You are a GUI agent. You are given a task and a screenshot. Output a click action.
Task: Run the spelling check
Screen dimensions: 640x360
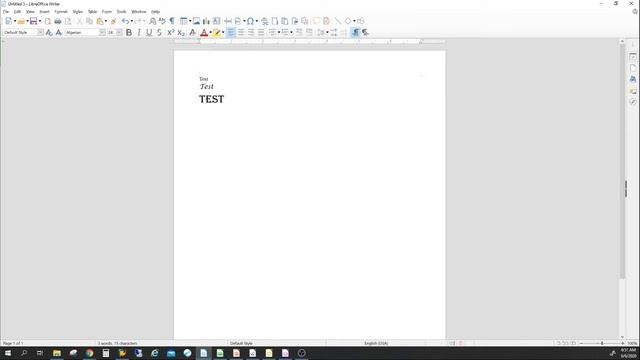coord(162,21)
